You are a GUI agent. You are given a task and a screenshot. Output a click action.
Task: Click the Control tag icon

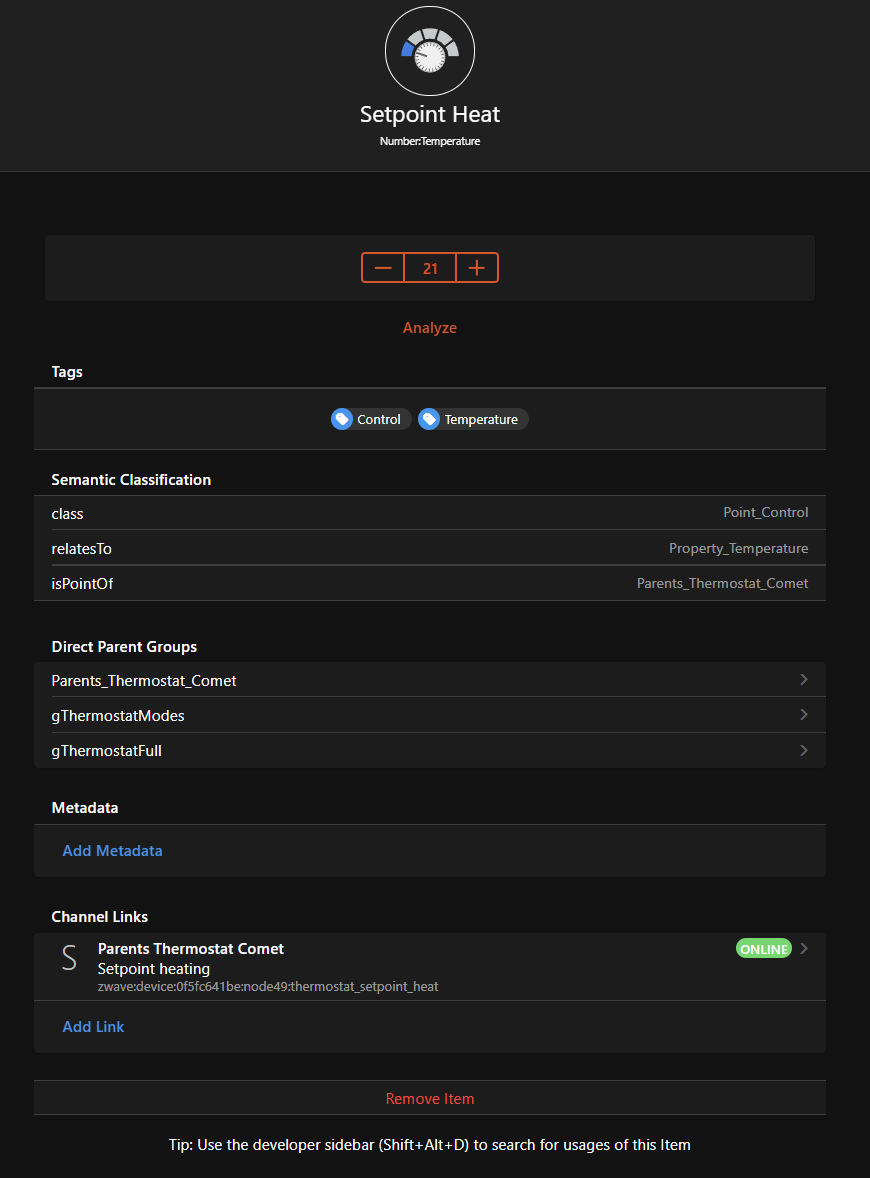(342, 420)
